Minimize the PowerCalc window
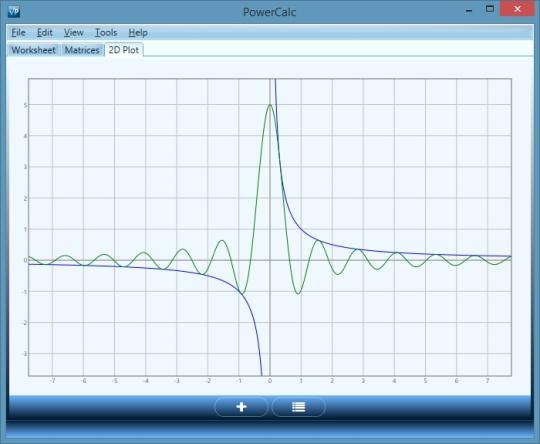 coord(469,10)
